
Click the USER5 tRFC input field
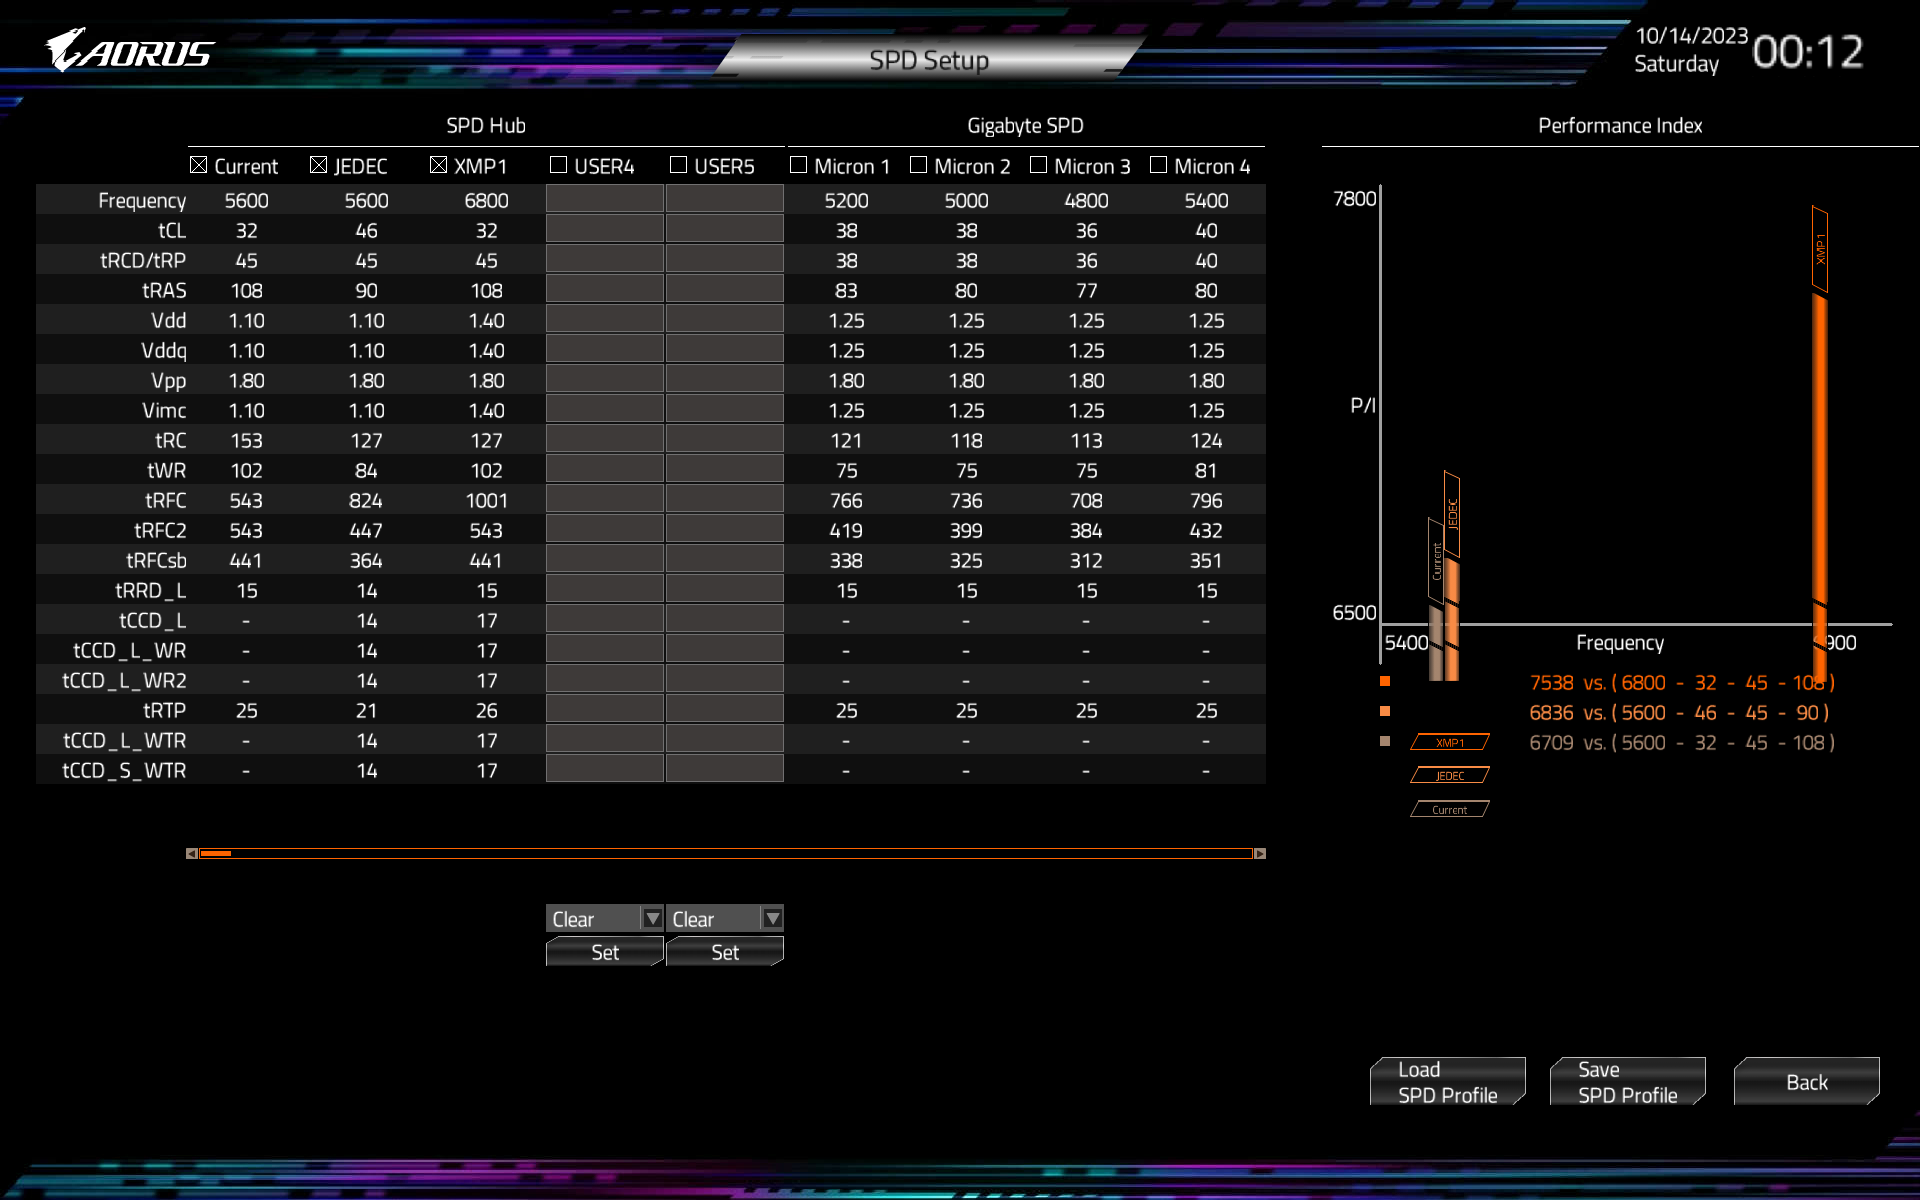(725, 499)
